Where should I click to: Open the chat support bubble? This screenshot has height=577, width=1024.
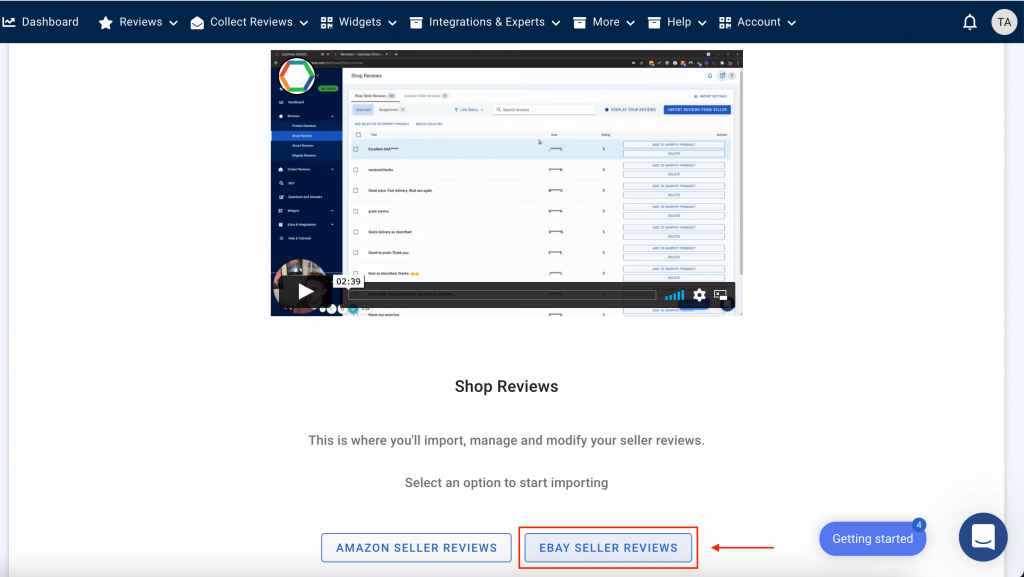(x=983, y=537)
